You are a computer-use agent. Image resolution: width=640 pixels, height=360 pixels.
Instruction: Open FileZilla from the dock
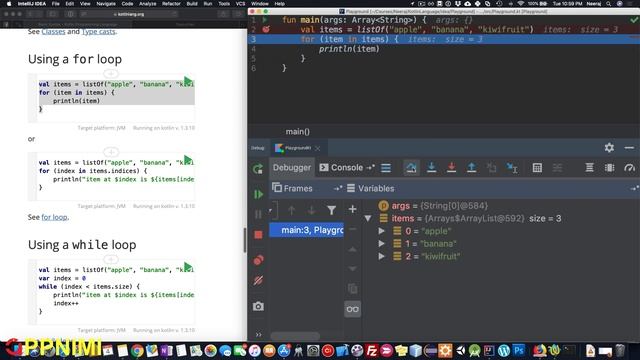pyautogui.click(x=371, y=351)
